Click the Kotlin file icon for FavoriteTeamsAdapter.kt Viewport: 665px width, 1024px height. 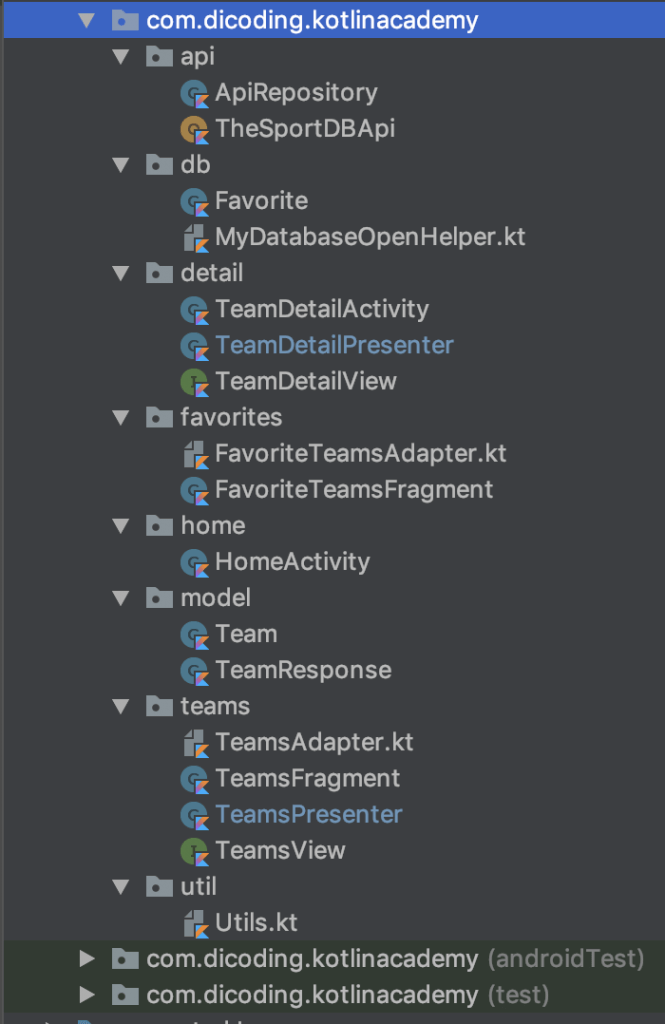[194, 453]
